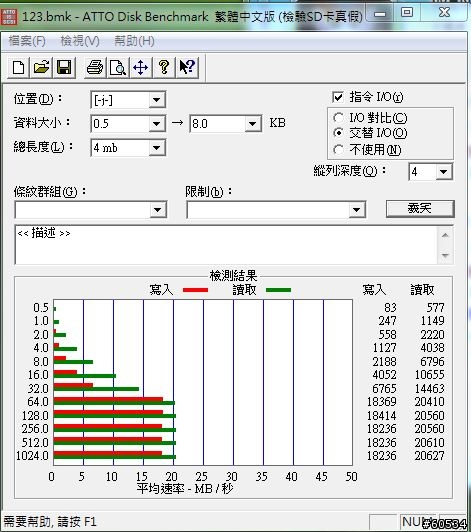Close the ATTO Disk Benchmark window
The width and height of the screenshot is (471, 532).
(x=444, y=13)
